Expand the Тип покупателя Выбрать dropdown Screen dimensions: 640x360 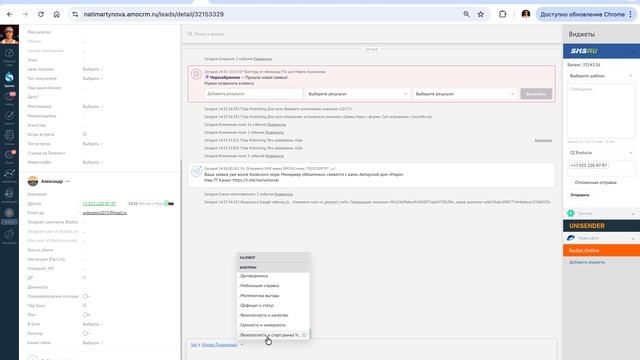pos(93,78)
